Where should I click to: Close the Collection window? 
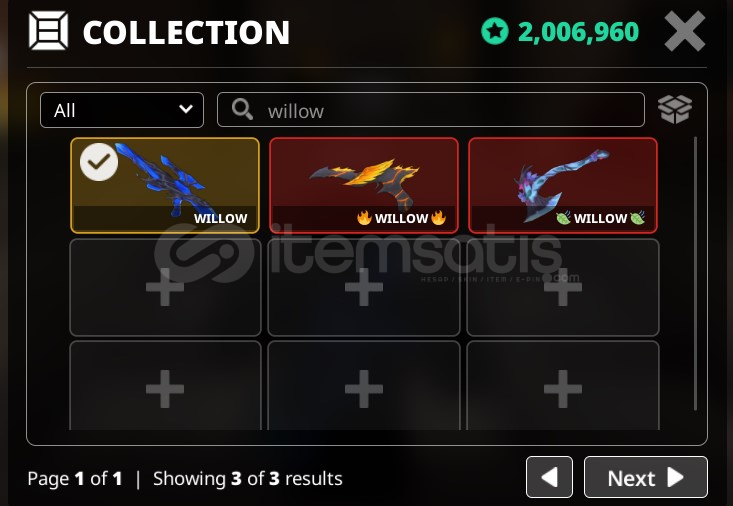[685, 31]
